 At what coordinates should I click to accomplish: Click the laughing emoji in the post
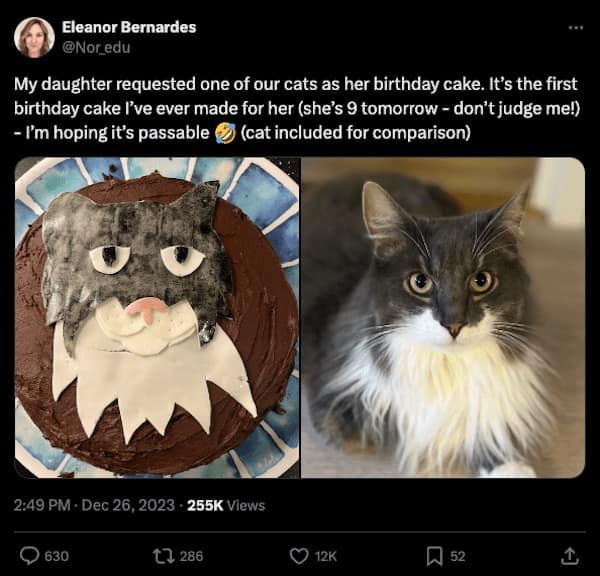point(224,132)
